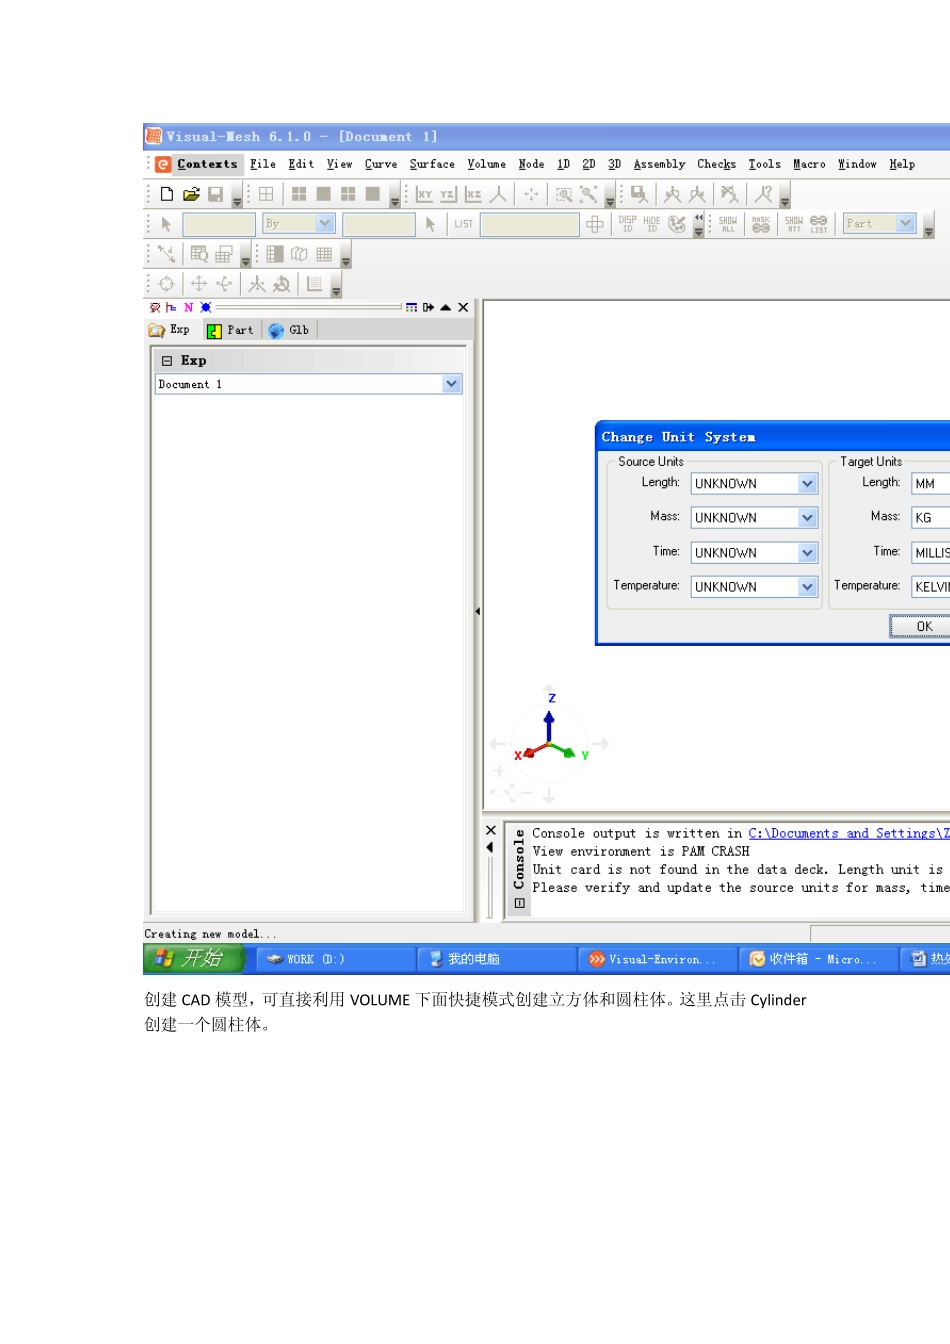
Task: Open the Source Length unit dropdown
Action: click(x=808, y=484)
